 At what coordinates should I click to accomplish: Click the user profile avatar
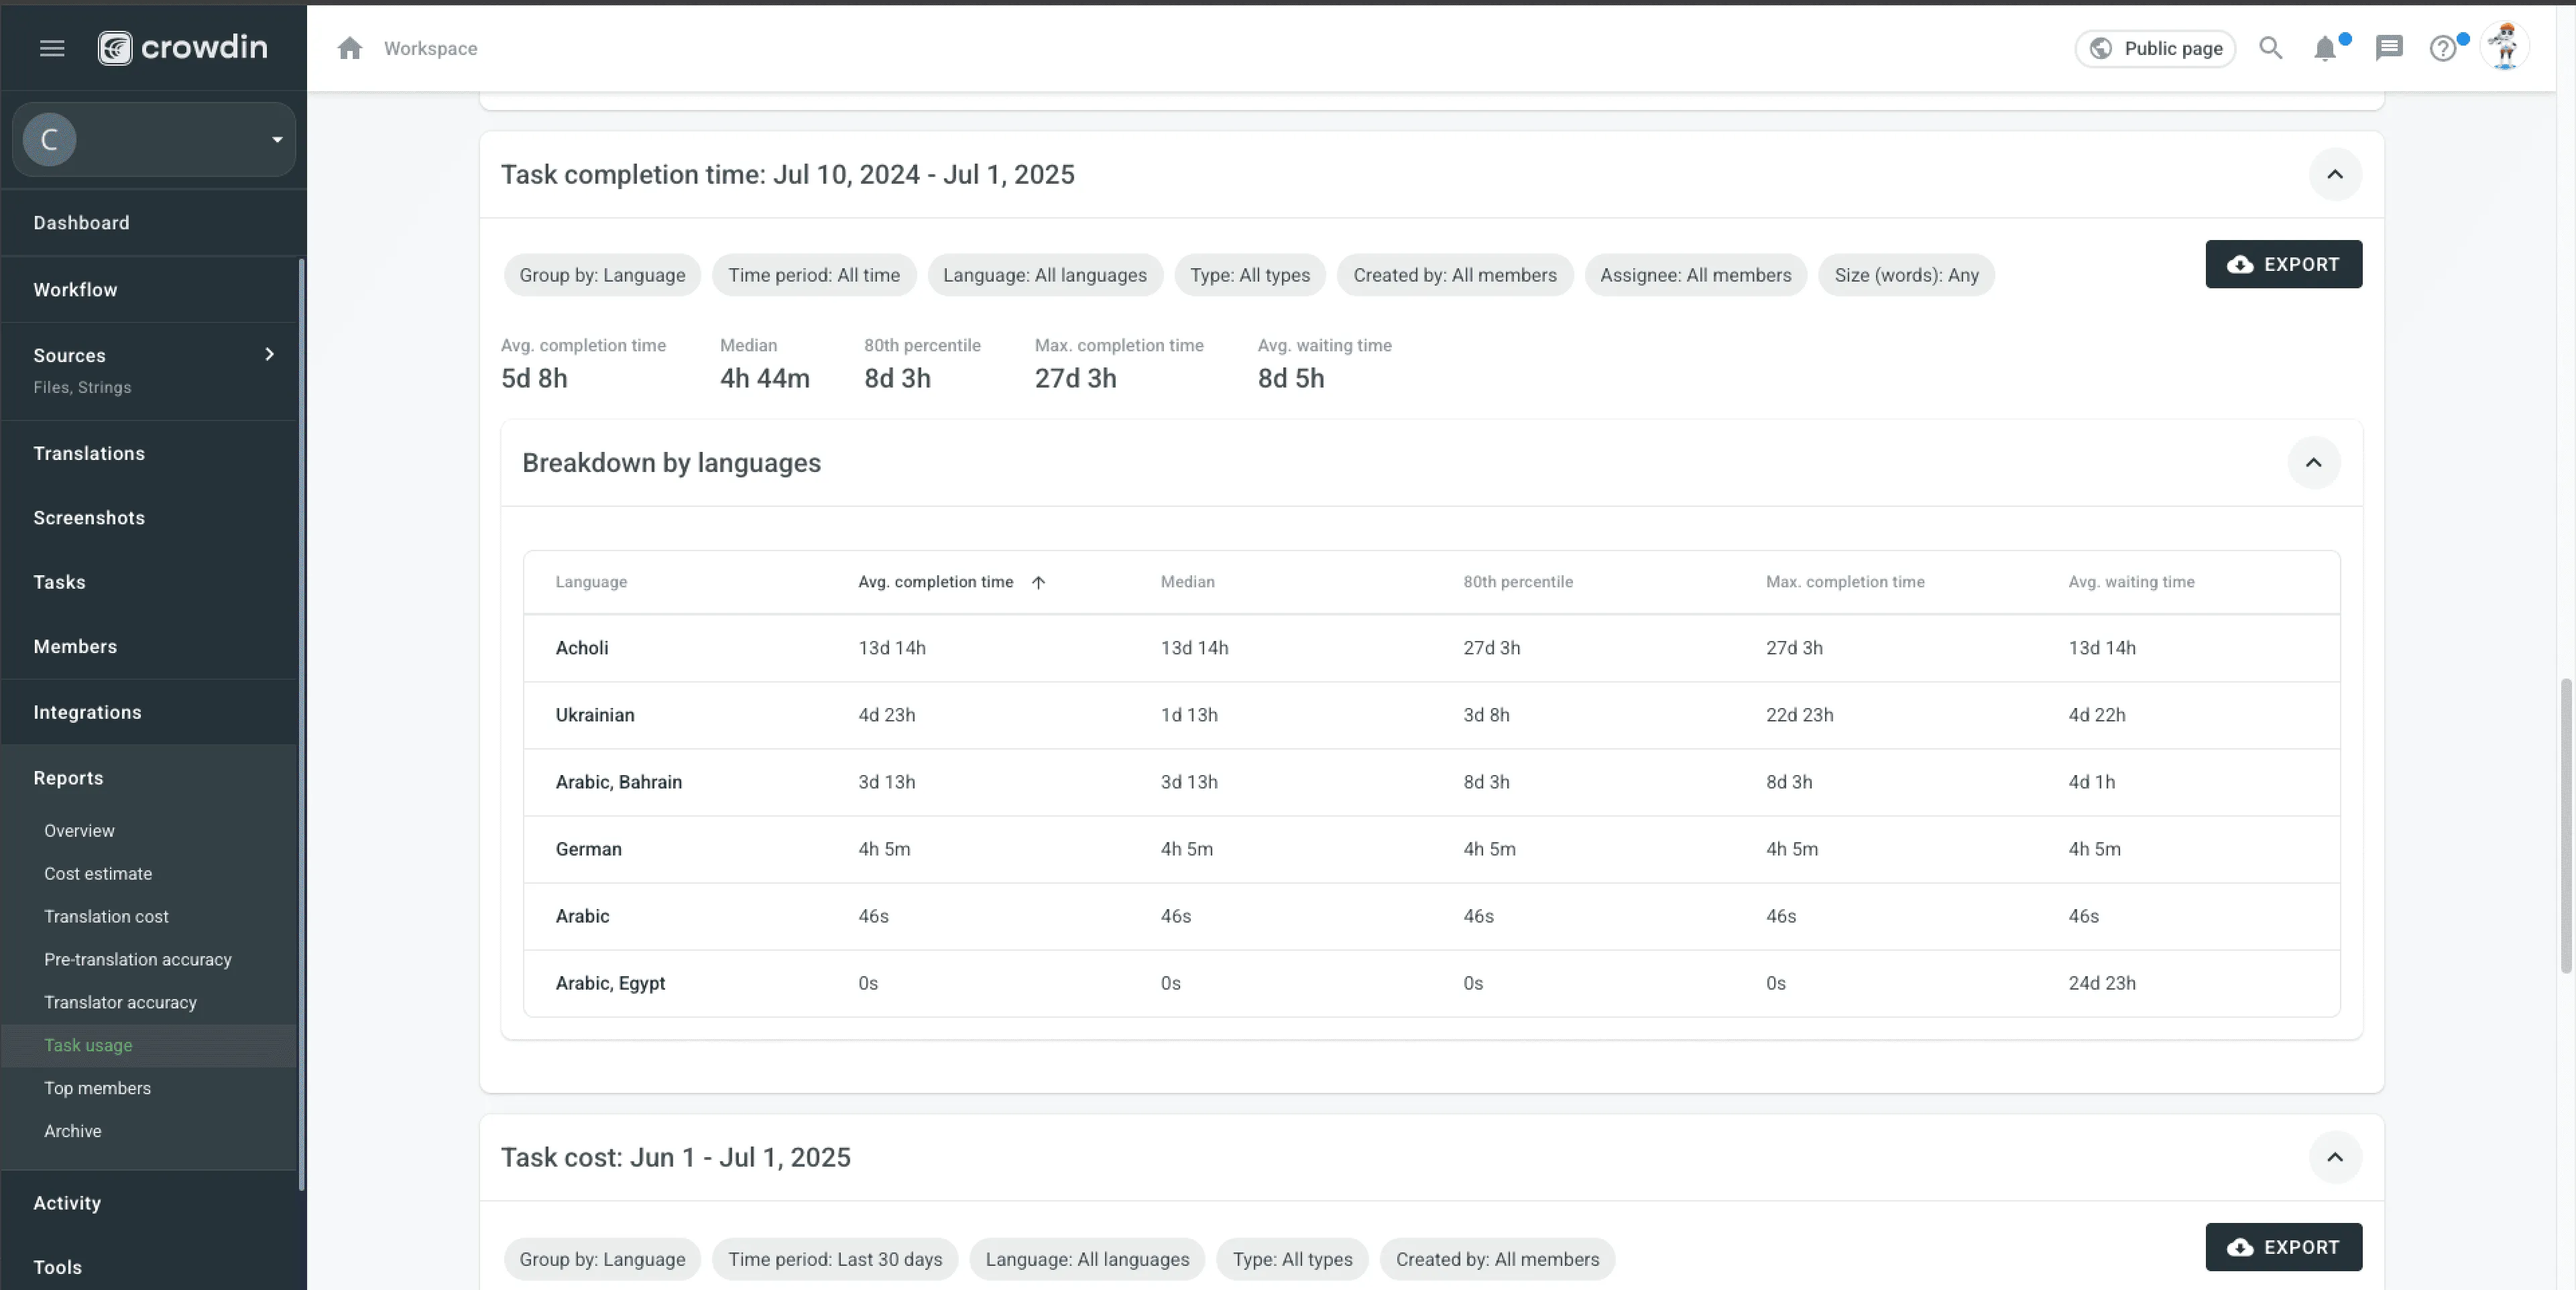pyautogui.click(x=2504, y=46)
